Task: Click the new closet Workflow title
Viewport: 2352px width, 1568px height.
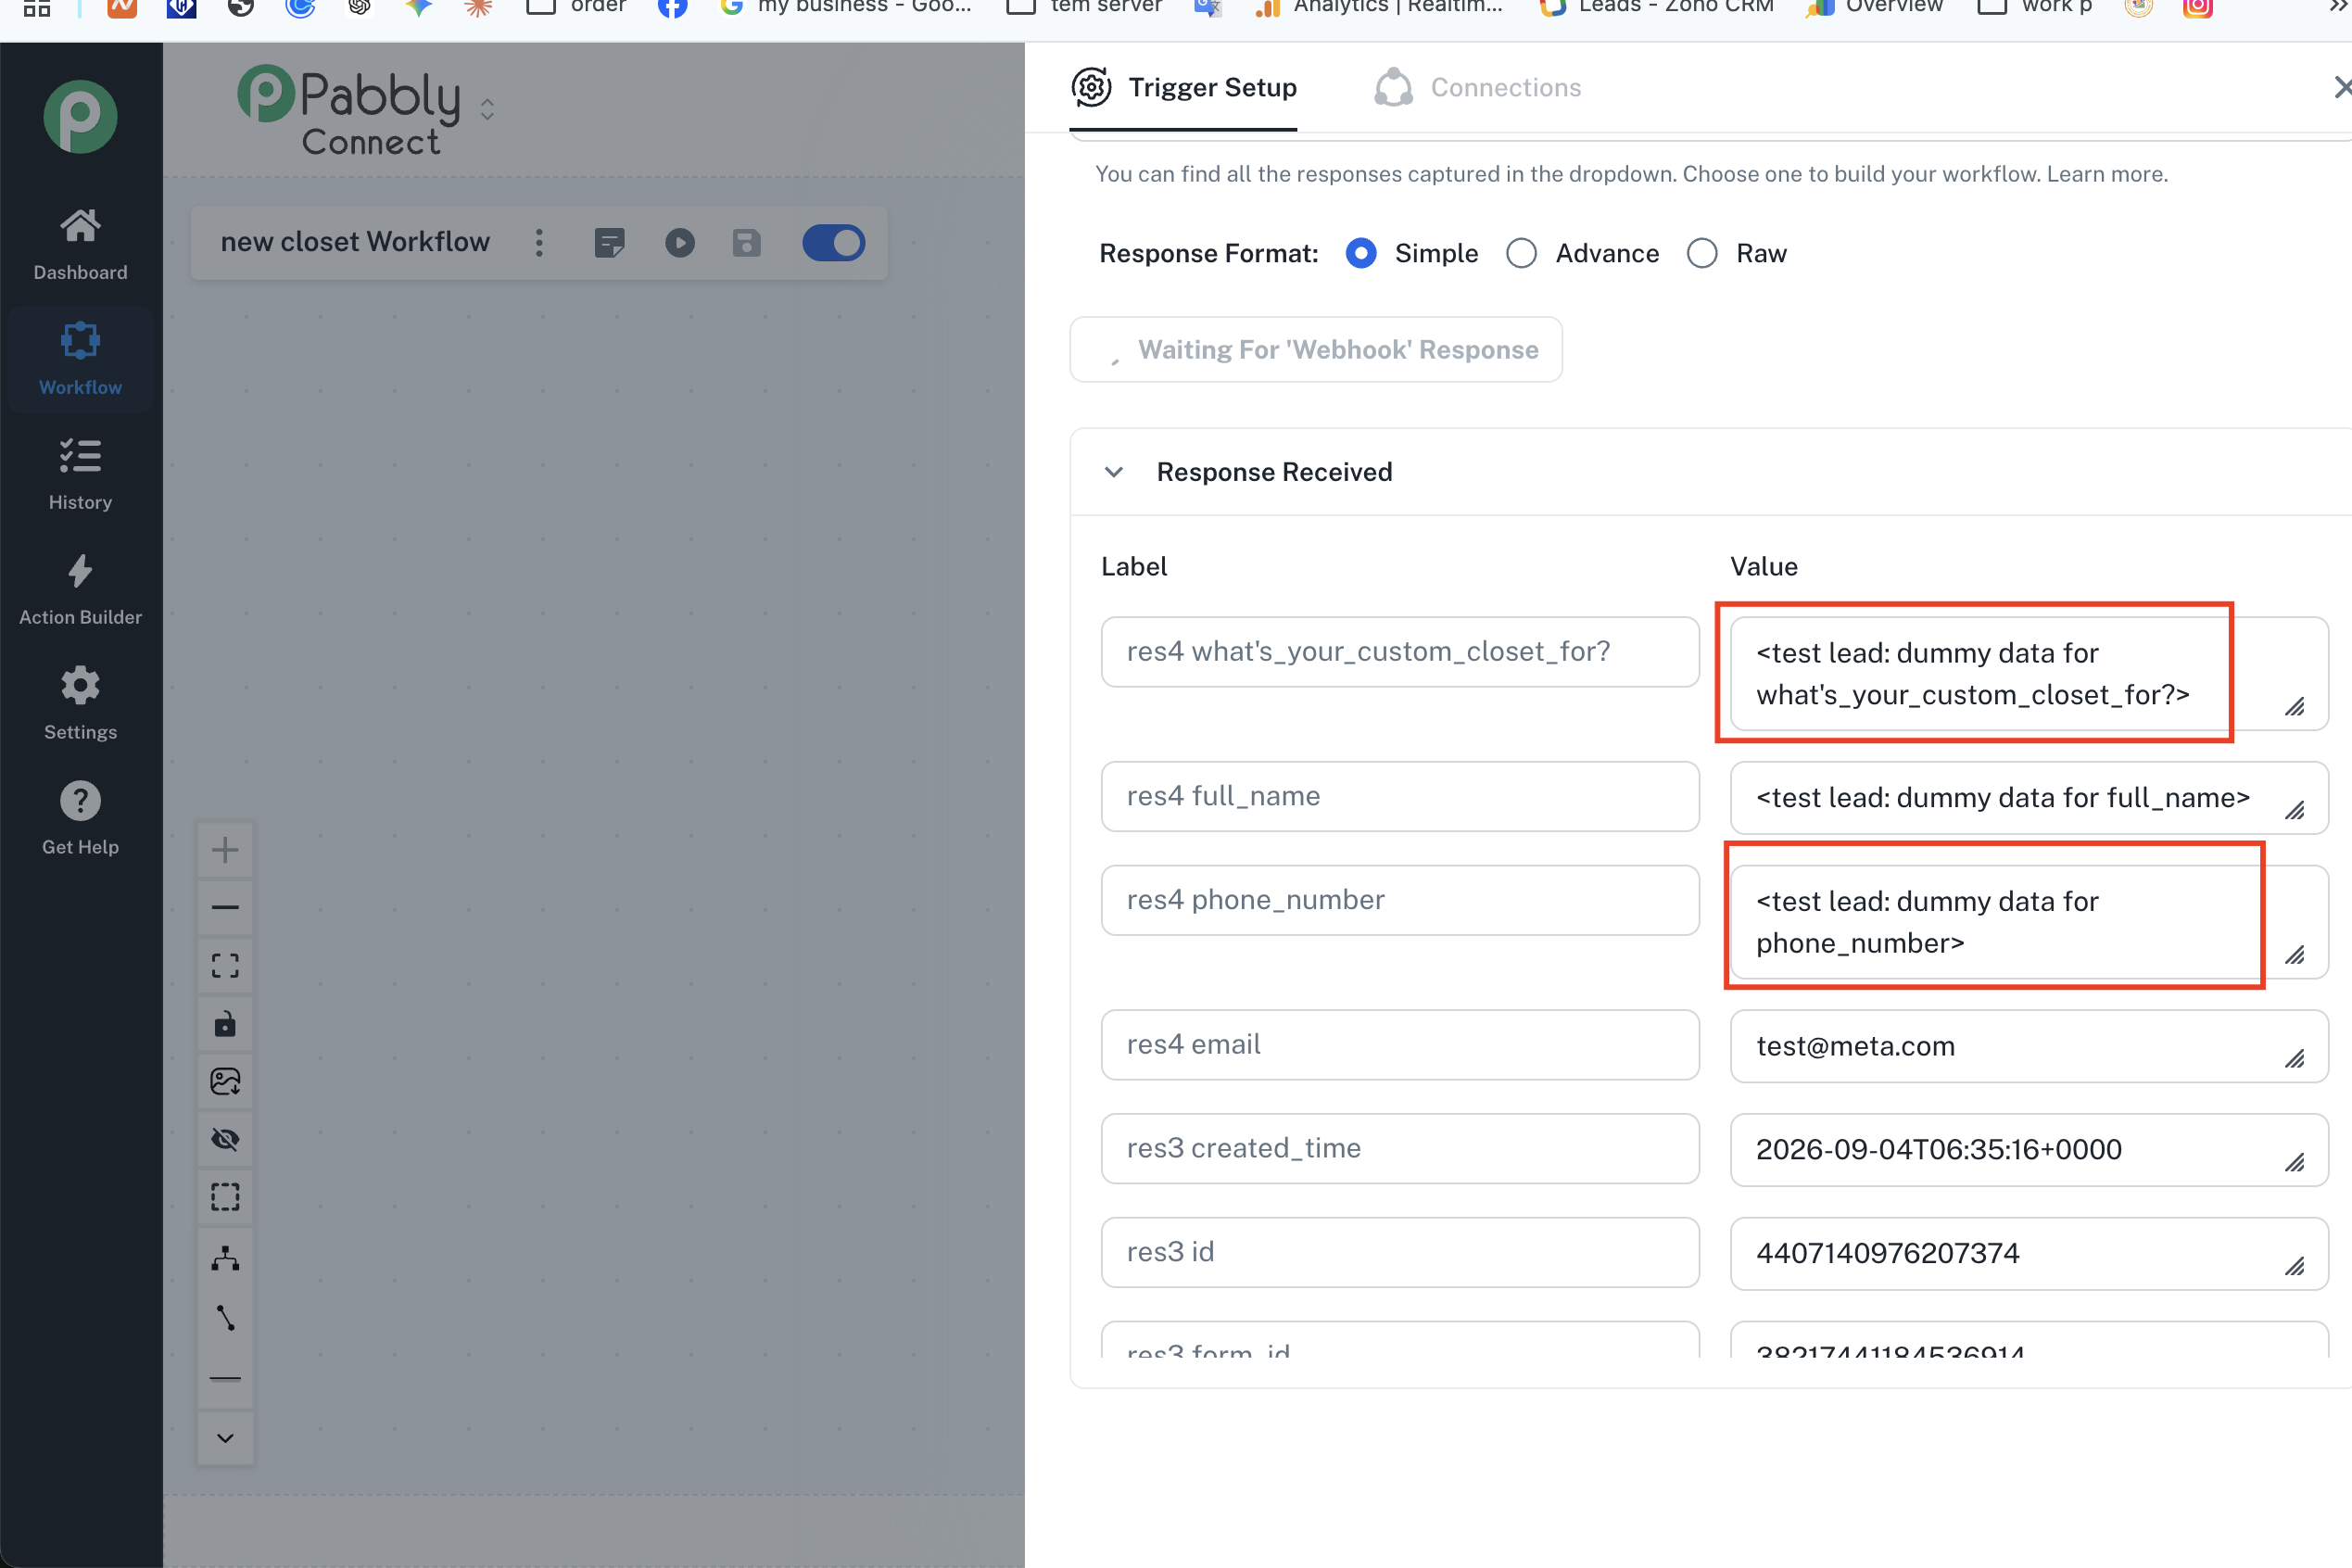Action: (x=355, y=242)
